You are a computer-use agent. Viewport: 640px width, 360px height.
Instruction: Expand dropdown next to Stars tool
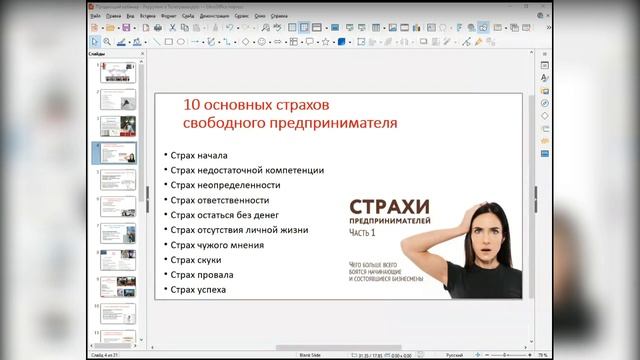click(333, 42)
